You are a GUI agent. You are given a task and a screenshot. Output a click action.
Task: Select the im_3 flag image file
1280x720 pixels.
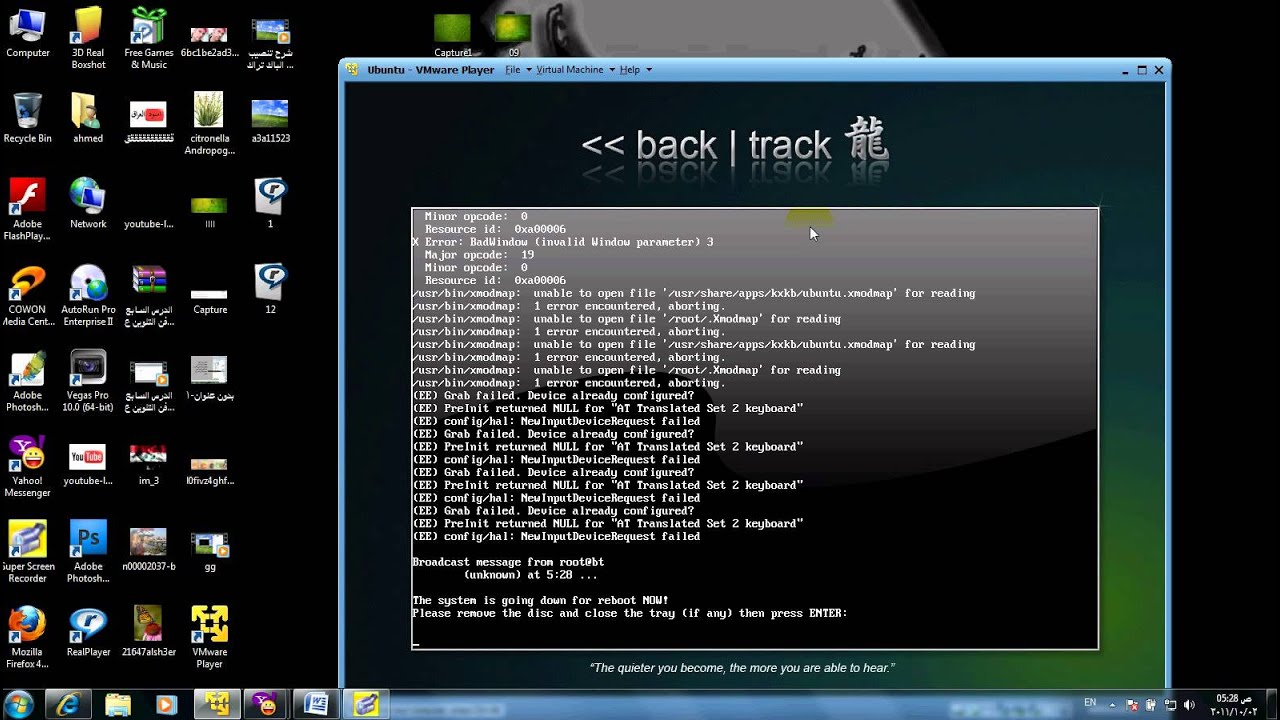point(149,462)
